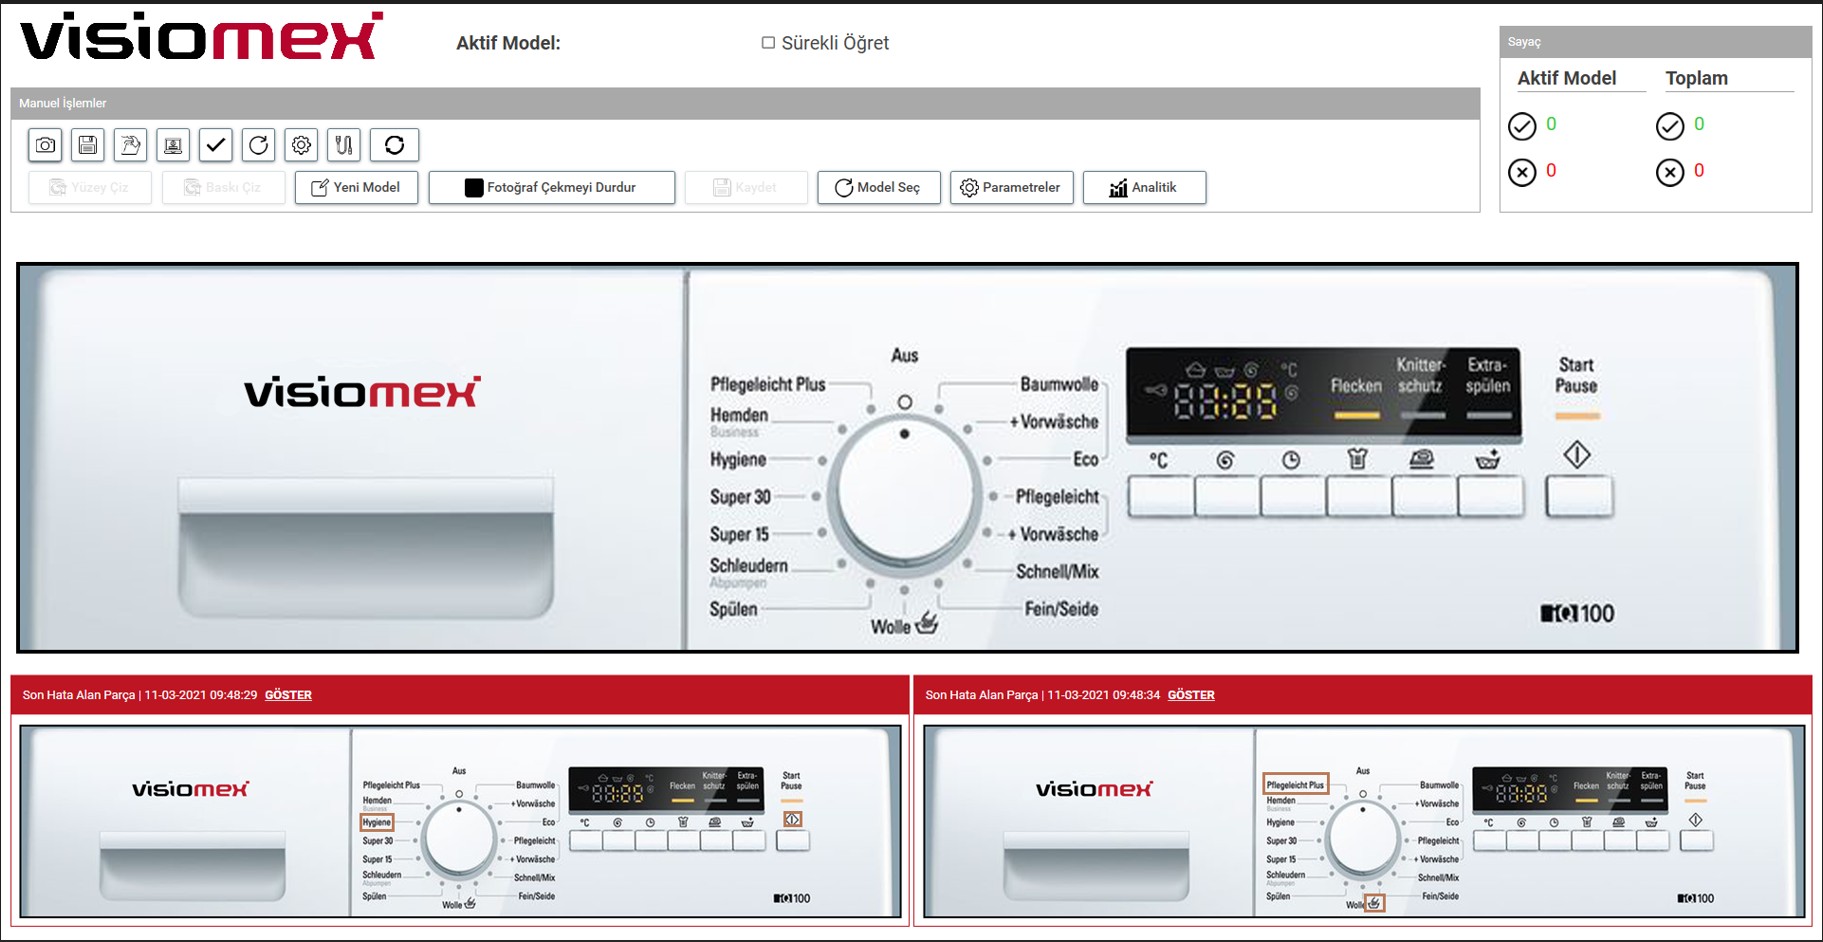Click GÖSTER link for 09:48:34 error
The width and height of the screenshot is (1823, 942).
1191,695
